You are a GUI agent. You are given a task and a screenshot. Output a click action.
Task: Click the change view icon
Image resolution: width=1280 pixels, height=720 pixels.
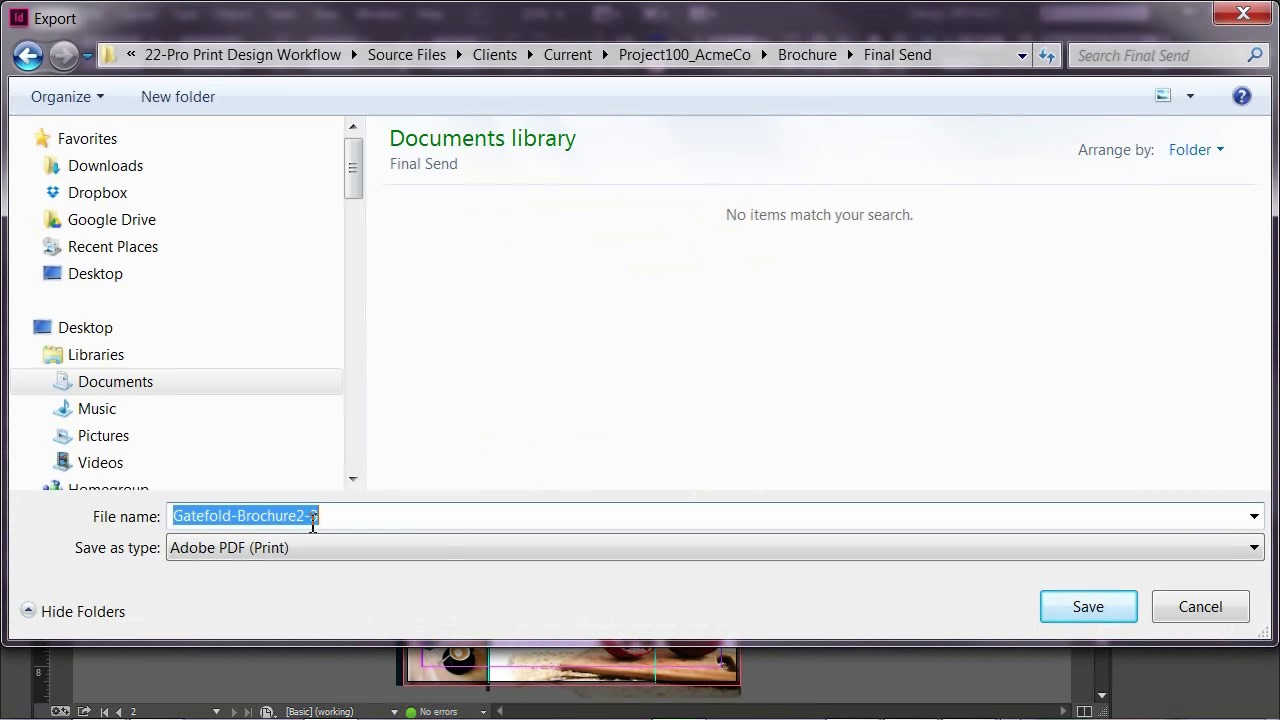click(x=1163, y=96)
